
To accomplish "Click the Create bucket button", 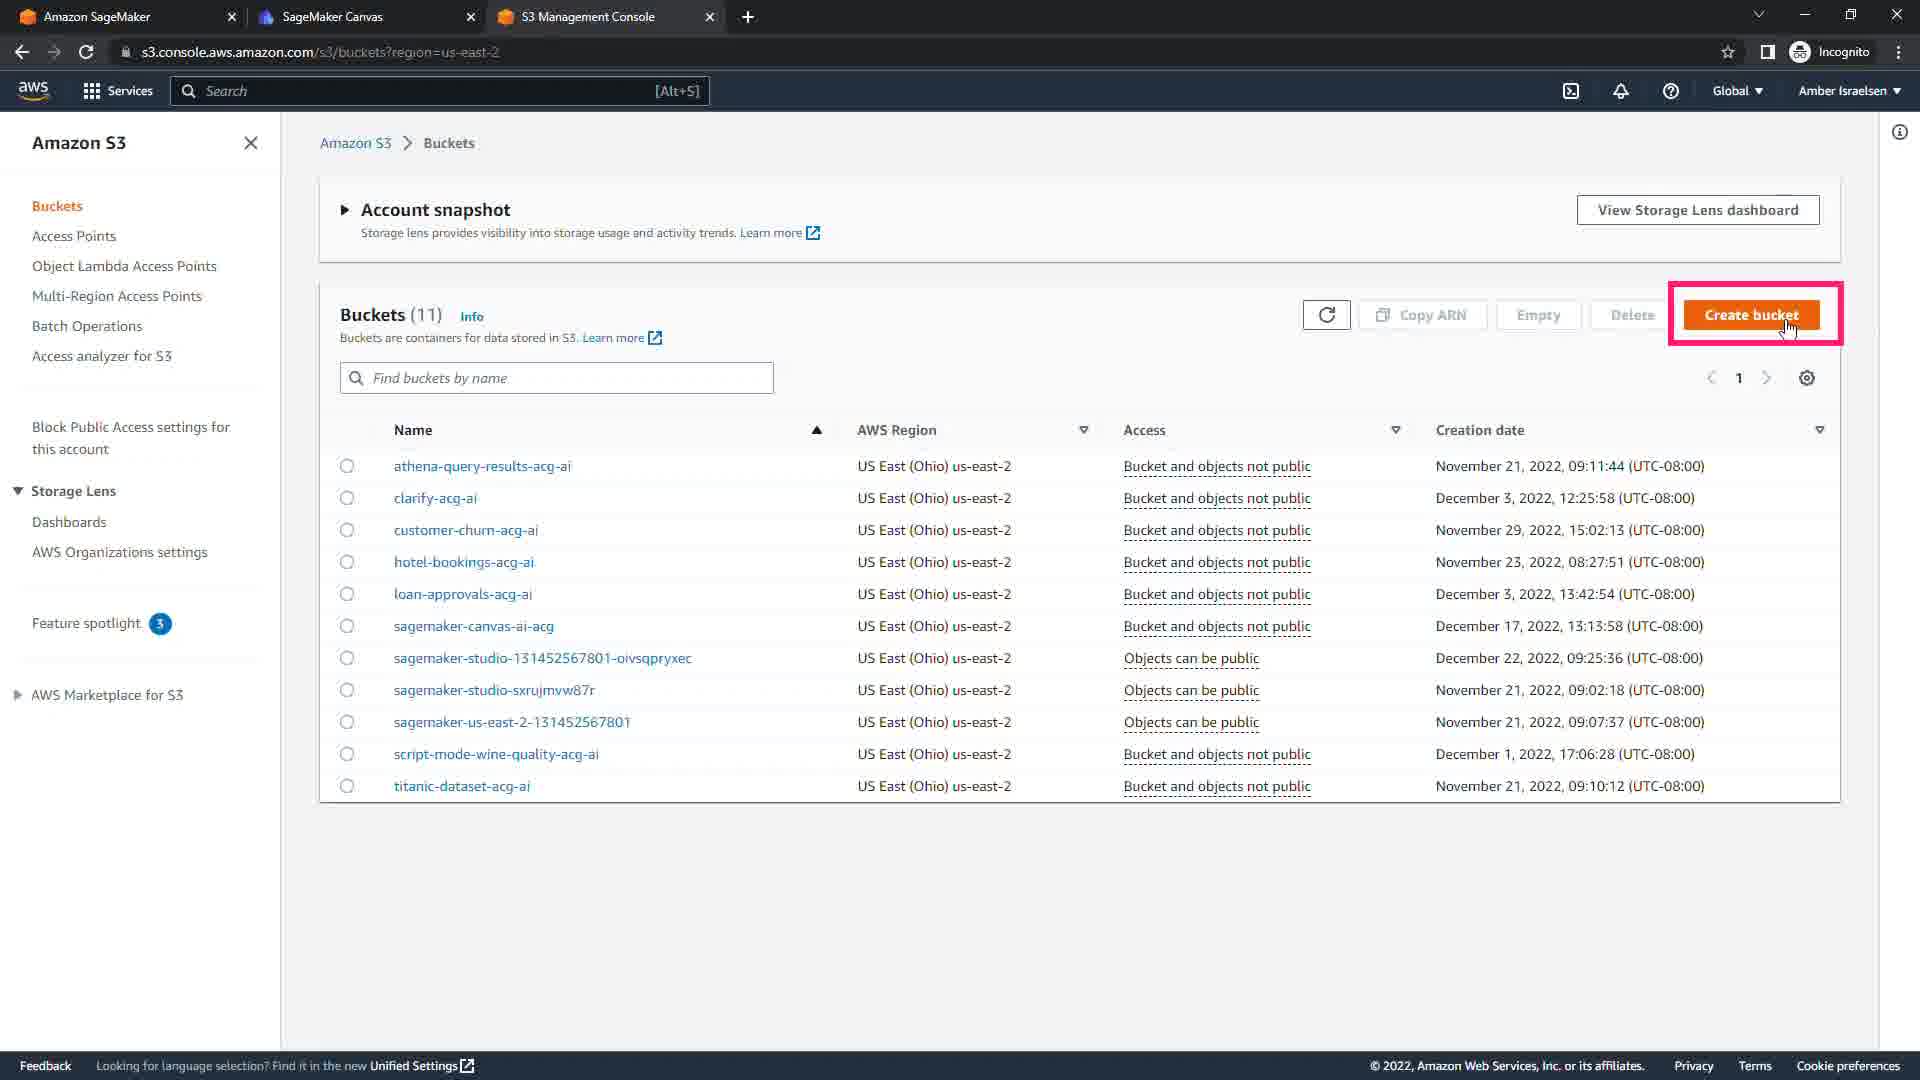I will coord(1751,315).
